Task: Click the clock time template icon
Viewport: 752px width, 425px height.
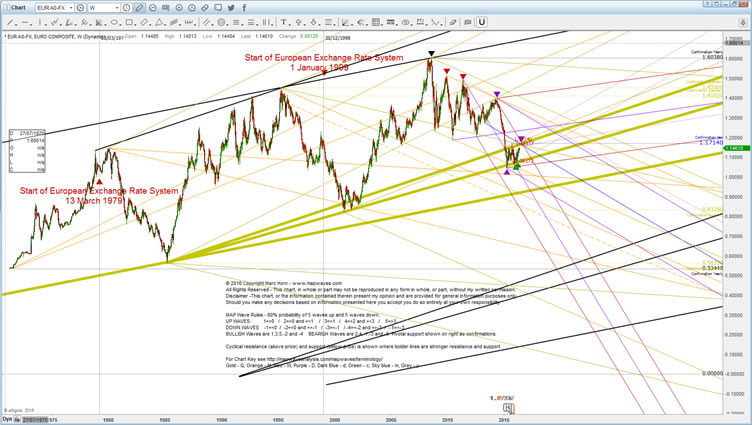Action: 127,8
